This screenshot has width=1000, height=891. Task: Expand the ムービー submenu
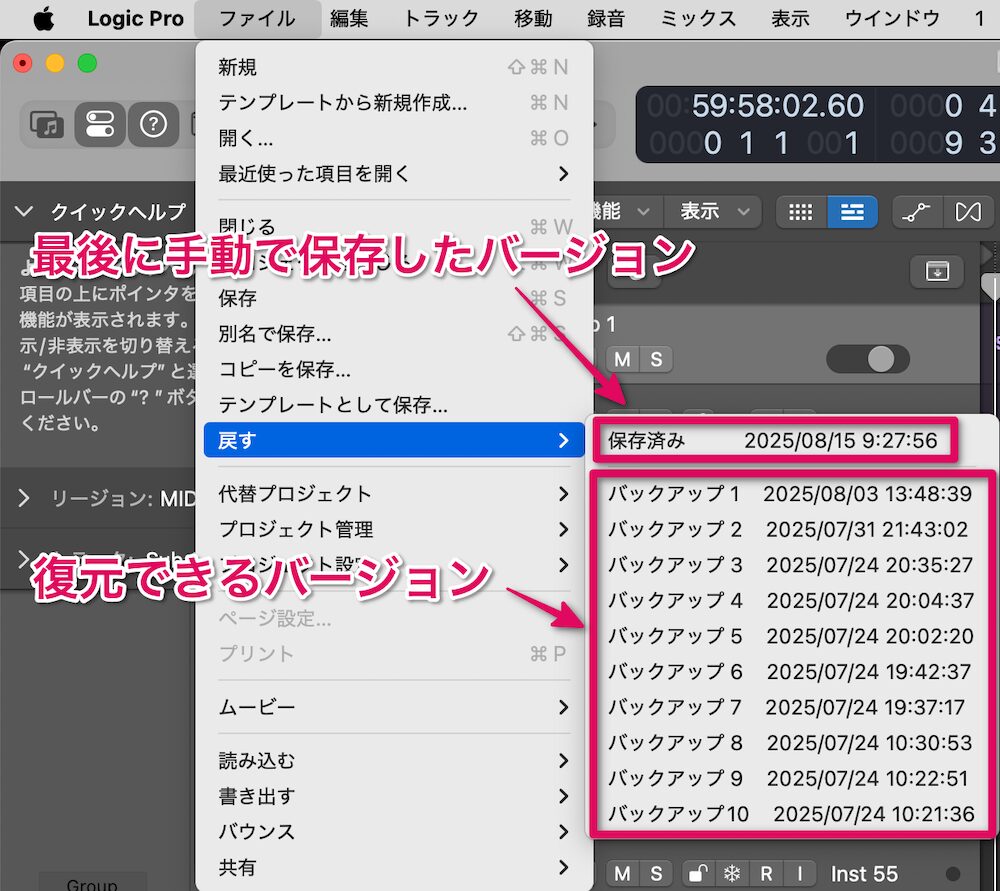pos(394,707)
